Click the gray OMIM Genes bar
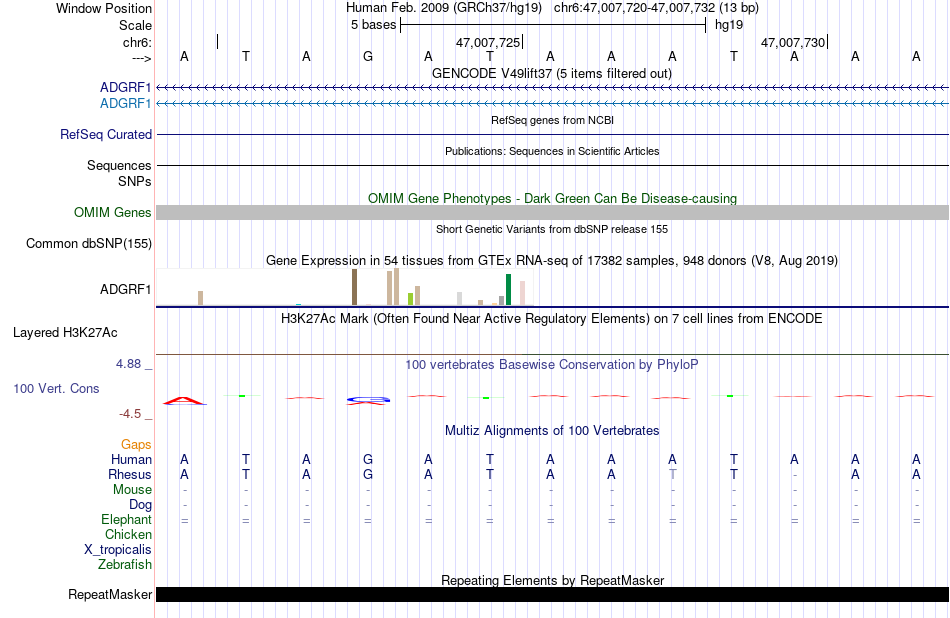The image size is (950, 618). (x=553, y=213)
